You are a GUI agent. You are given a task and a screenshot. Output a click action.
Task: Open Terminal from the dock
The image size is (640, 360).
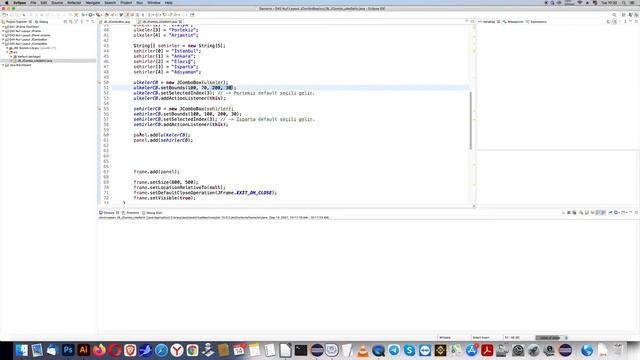301,350
